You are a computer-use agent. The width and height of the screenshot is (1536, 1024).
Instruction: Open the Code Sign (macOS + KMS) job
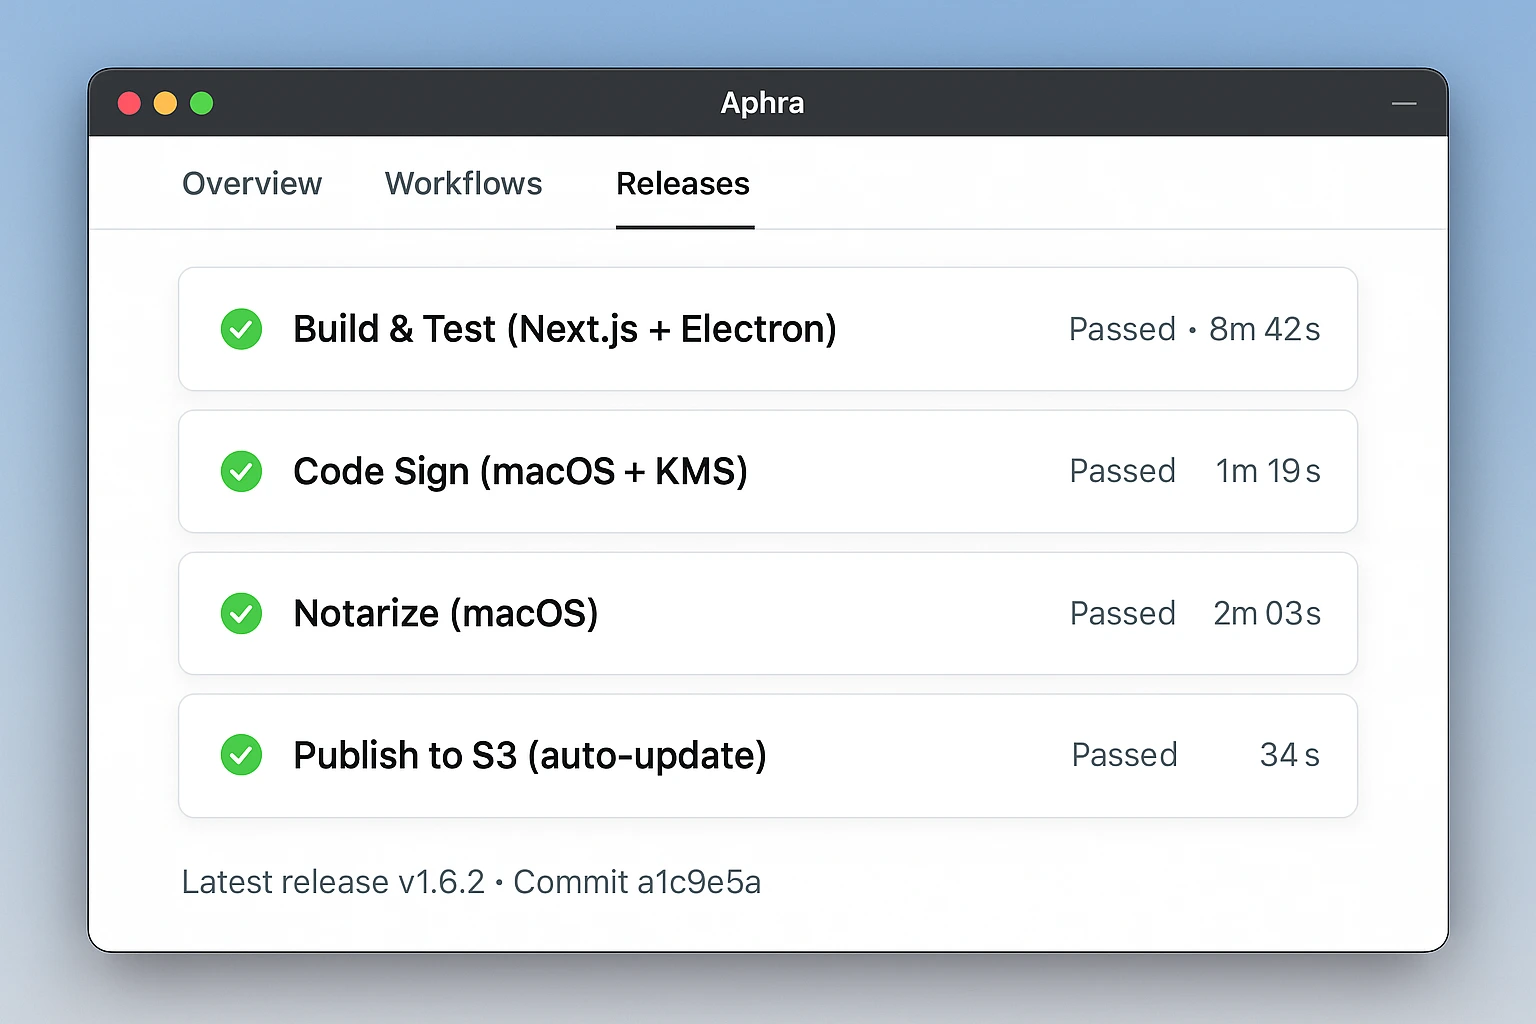click(x=520, y=471)
